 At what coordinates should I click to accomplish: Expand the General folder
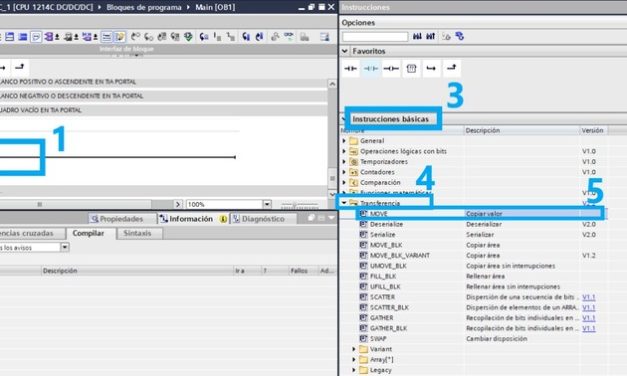tap(344, 141)
